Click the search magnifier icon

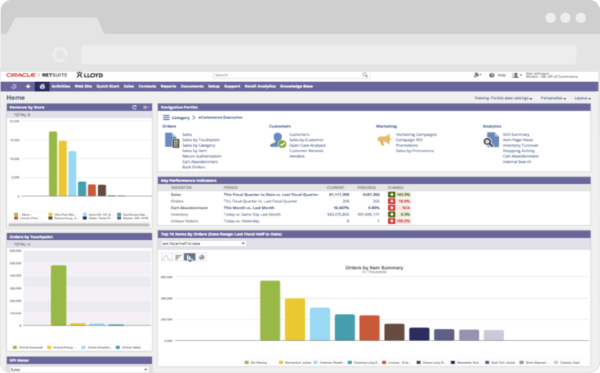tap(365, 75)
